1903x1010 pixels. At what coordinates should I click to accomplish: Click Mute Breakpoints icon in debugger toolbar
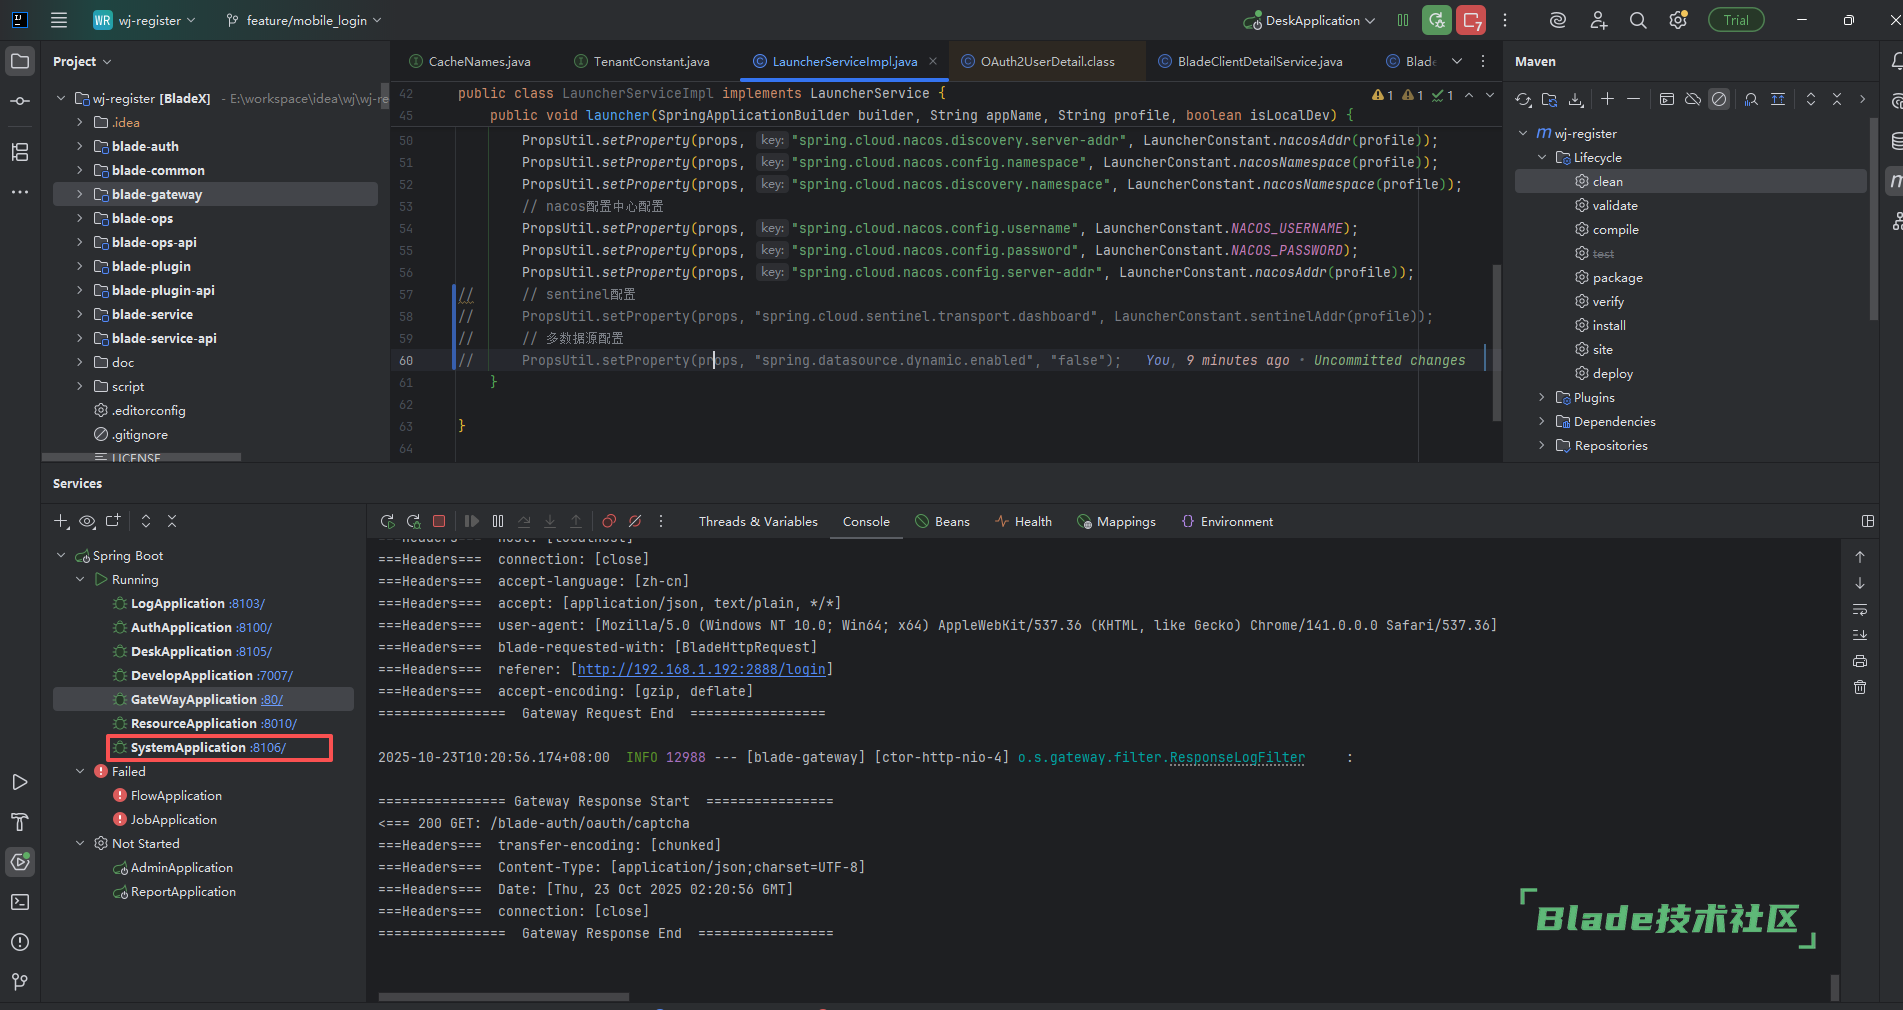point(635,521)
